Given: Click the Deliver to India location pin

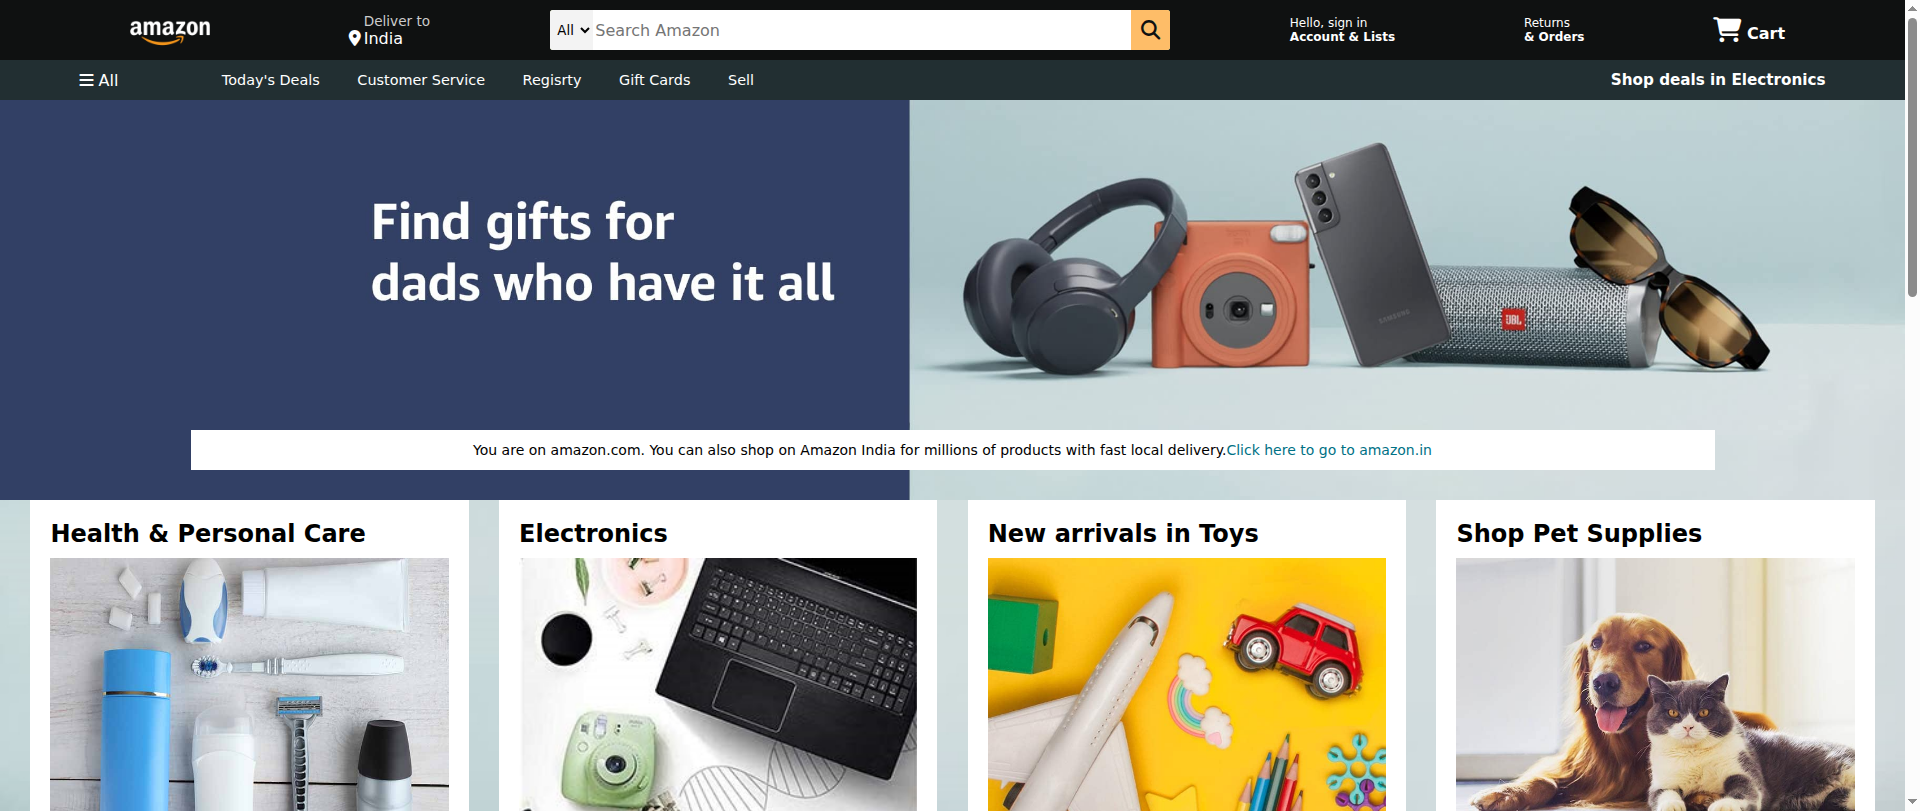Looking at the screenshot, I should (354, 39).
